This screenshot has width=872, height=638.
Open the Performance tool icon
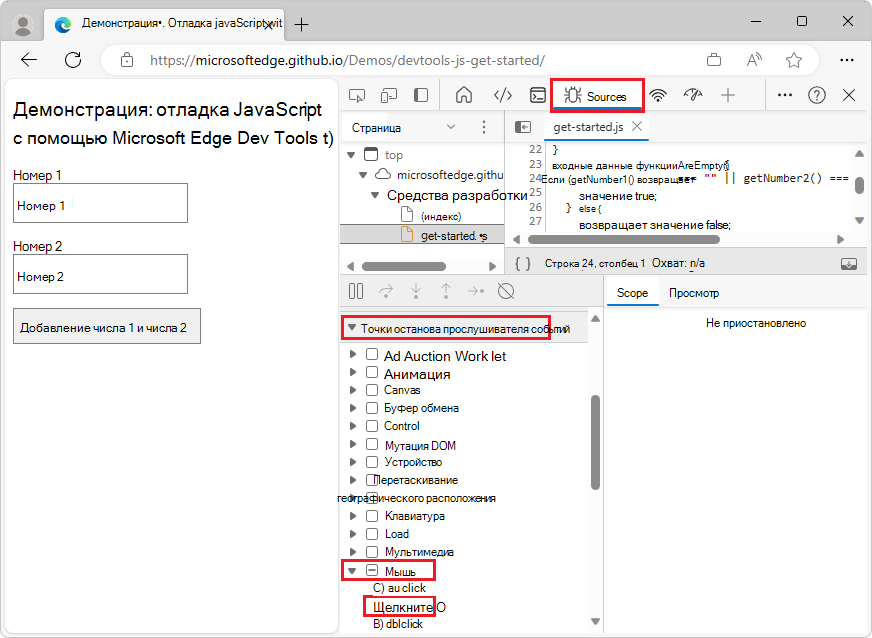[x=693, y=95]
